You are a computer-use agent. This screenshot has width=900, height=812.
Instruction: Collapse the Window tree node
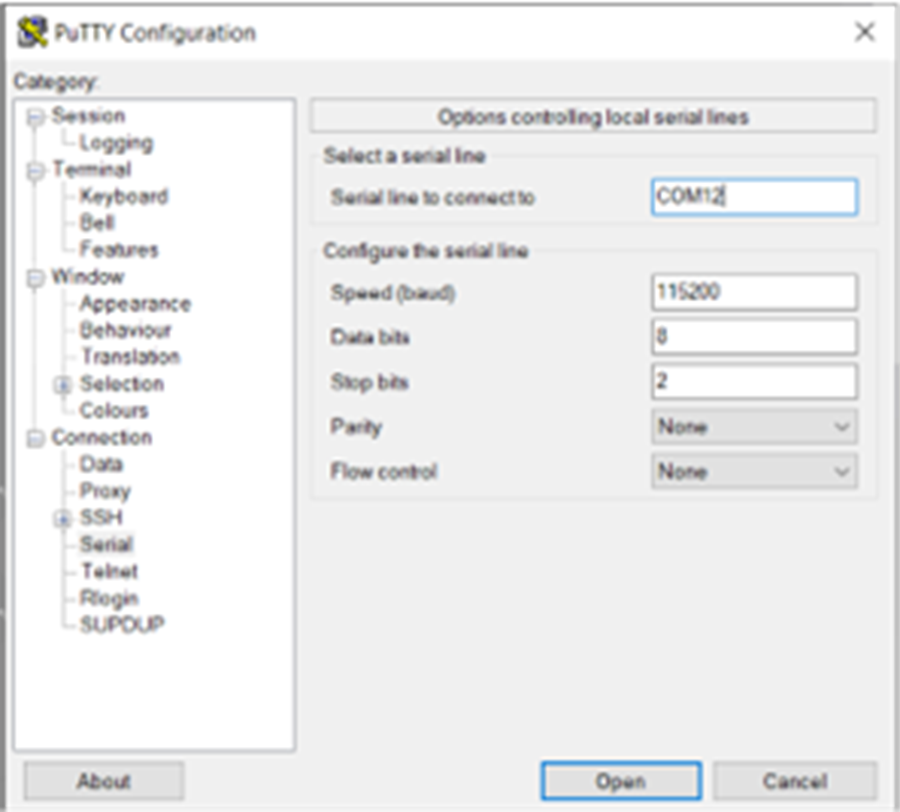(36, 278)
